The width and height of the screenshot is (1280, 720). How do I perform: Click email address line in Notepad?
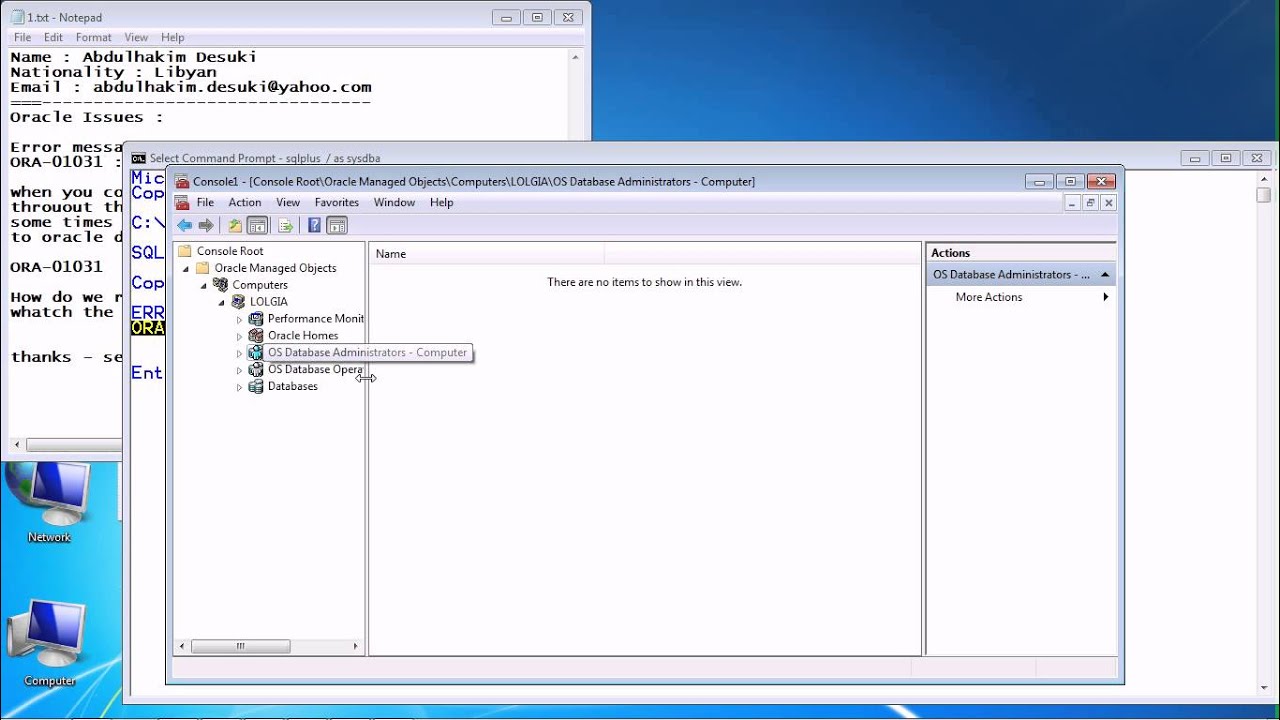point(191,87)
